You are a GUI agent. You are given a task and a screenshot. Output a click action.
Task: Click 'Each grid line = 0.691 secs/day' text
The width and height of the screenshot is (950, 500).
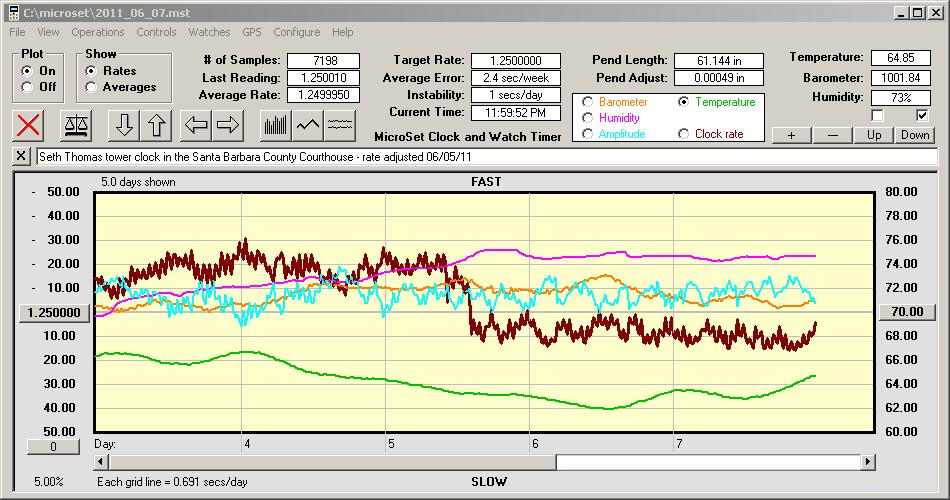172,482
